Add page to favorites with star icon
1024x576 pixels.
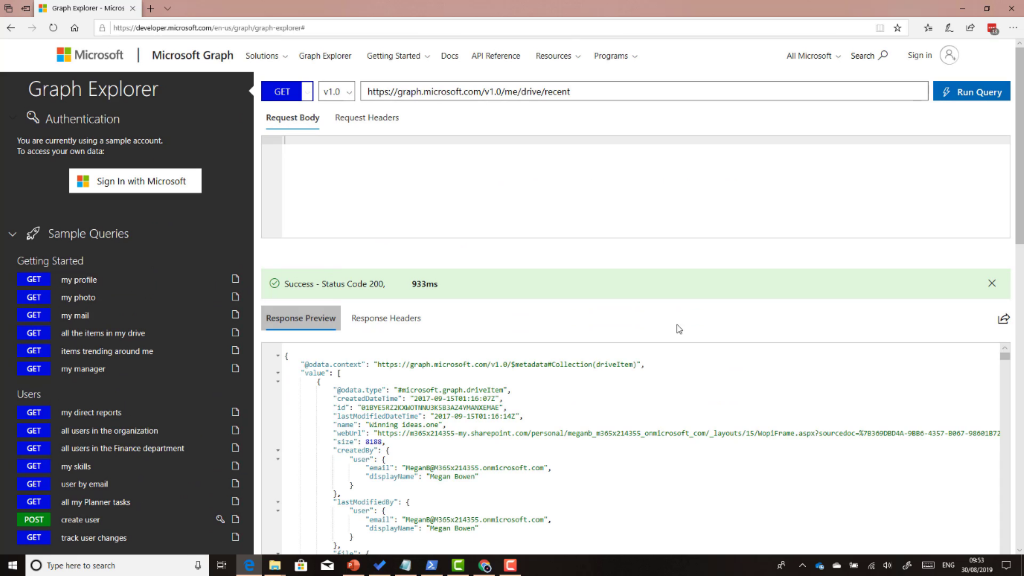tap(897, 28)
